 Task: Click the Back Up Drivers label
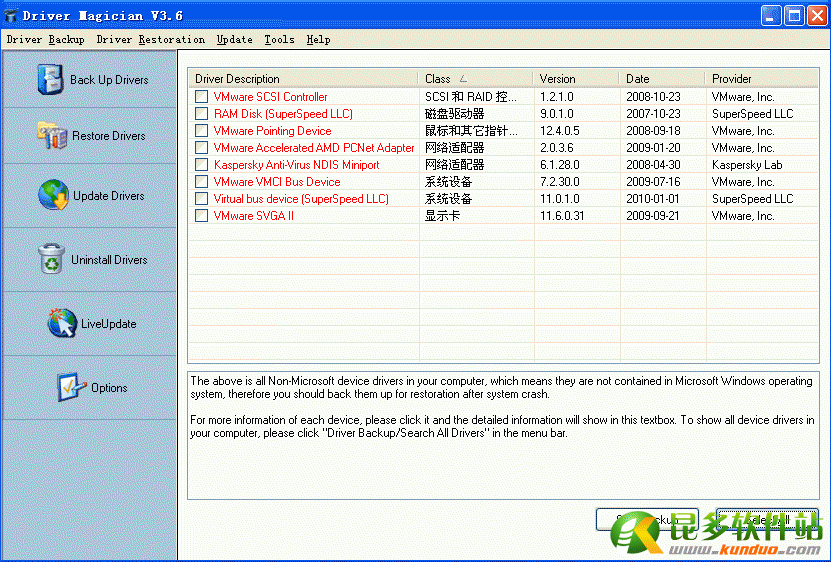(x=109, y=80)
